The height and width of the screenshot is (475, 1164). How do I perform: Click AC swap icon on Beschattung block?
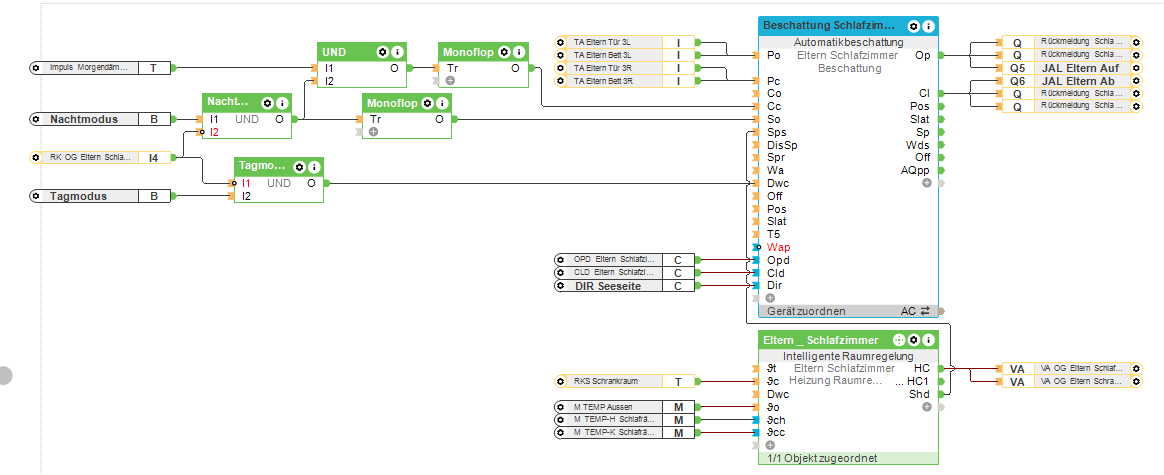coord(926,311)
